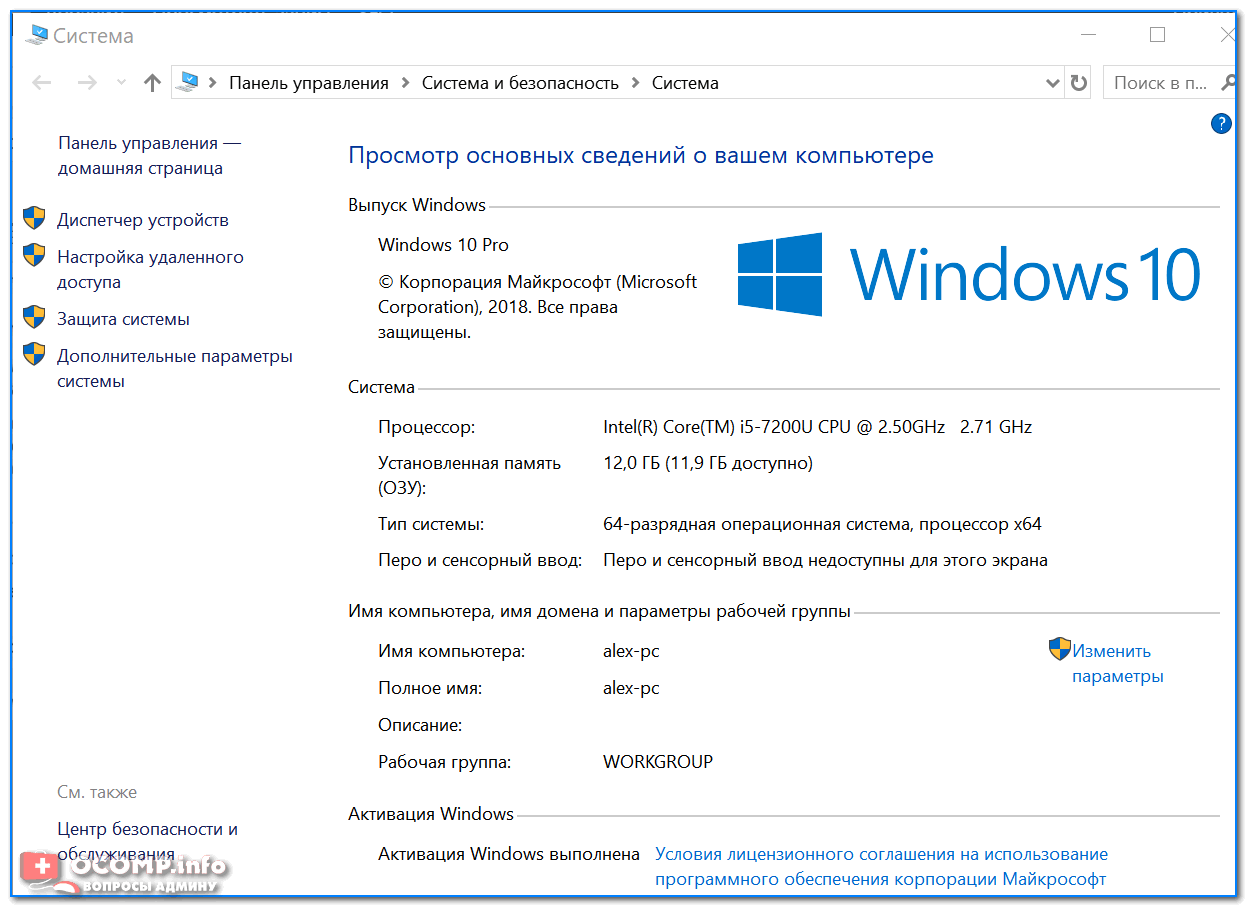Expand the chevron before Панель управления breadcrumb
Viewport: 1248px width, 908px height.
(213, 83)
